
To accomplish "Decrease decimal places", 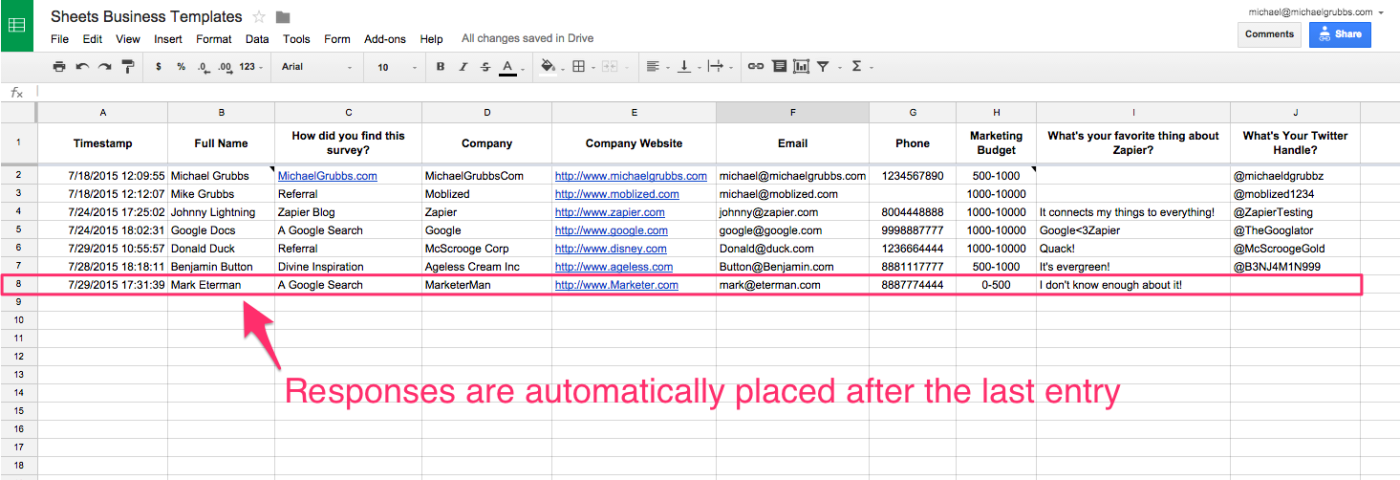I will coord(203,67).
